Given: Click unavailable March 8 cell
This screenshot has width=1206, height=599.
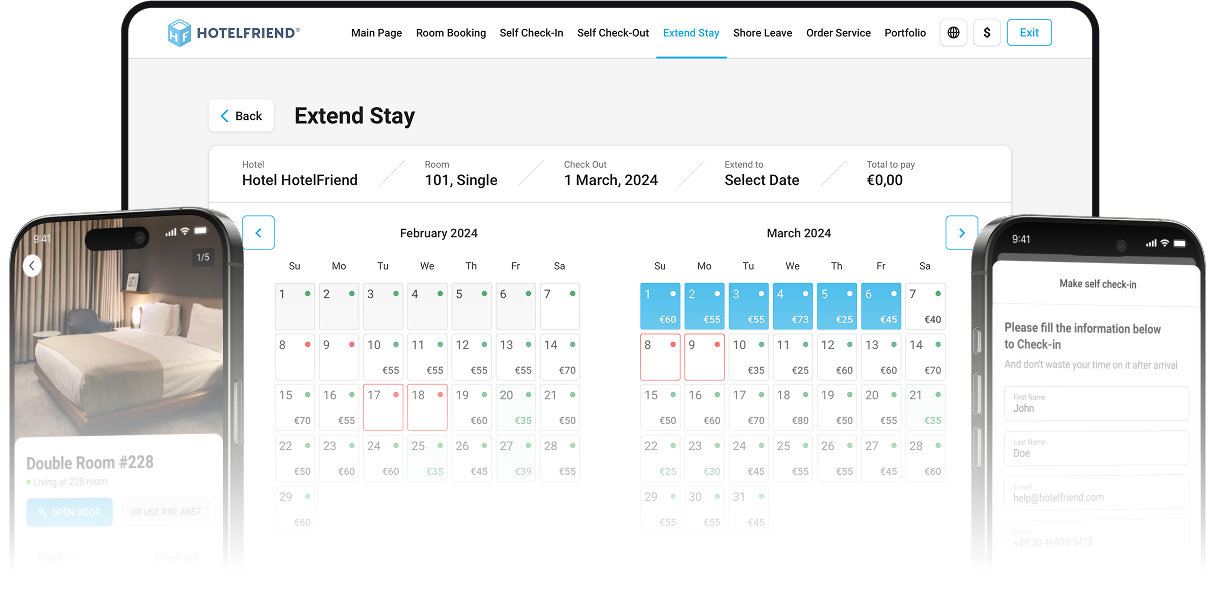Looking at the screenshot, I should coord(660,357).
